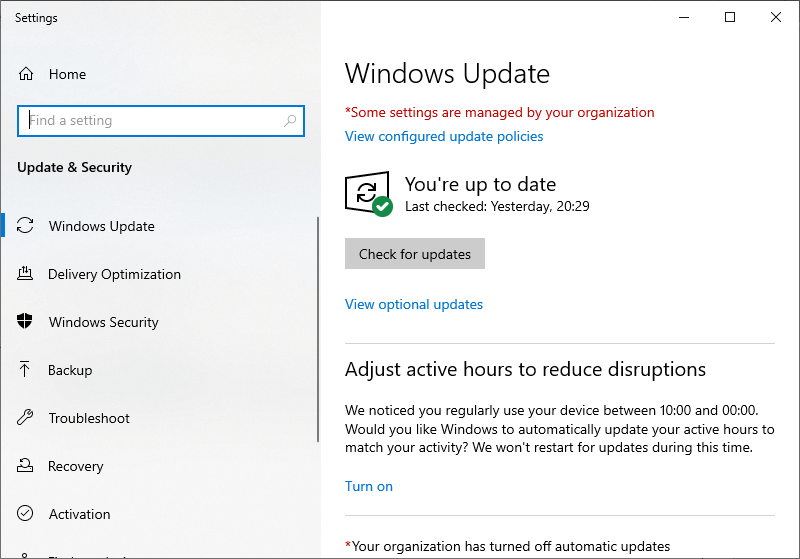The width and height of the screenshot is (800, 559).
Task: Click Turn on for active hours
Action: [x=369, y=487]
